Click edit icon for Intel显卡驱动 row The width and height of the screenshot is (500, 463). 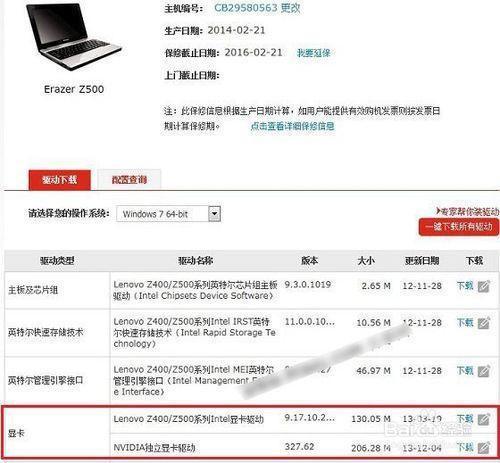pos(483,419)
